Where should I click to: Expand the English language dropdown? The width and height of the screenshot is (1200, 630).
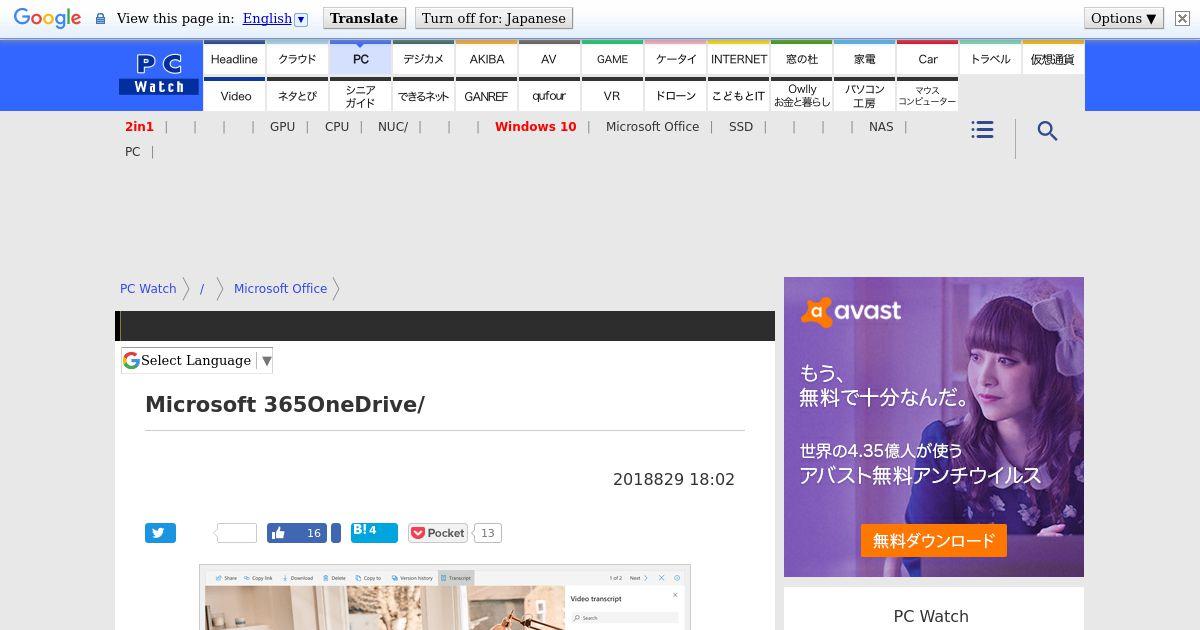pos(300,19)
